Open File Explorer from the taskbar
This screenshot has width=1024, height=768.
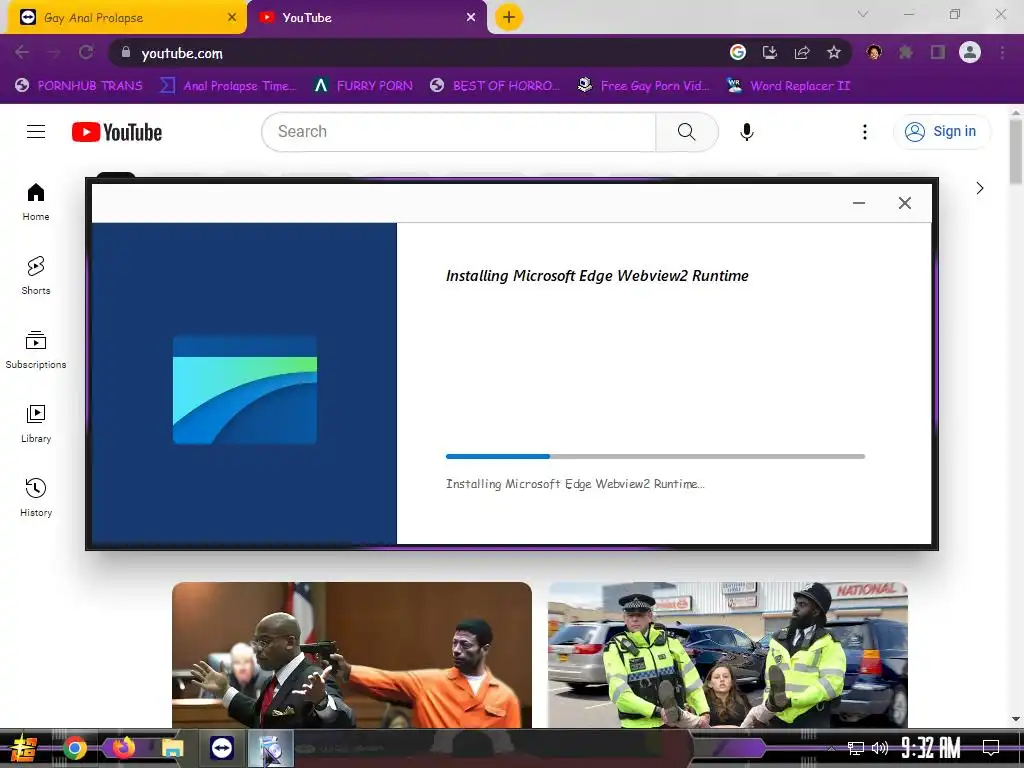pyautogui.click(x=172, y=748)
